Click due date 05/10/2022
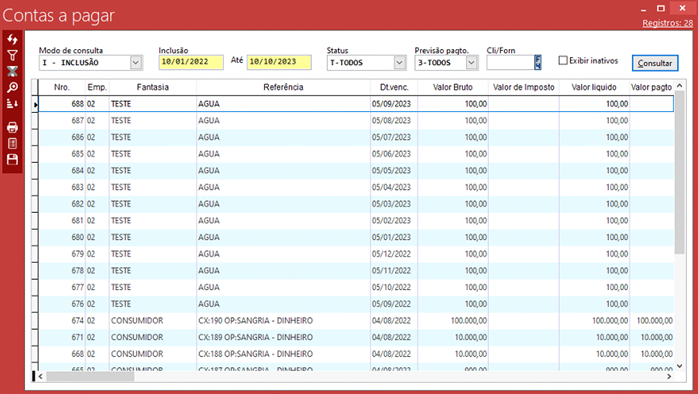The image size is (698, 394). click(x=391, y=288)
